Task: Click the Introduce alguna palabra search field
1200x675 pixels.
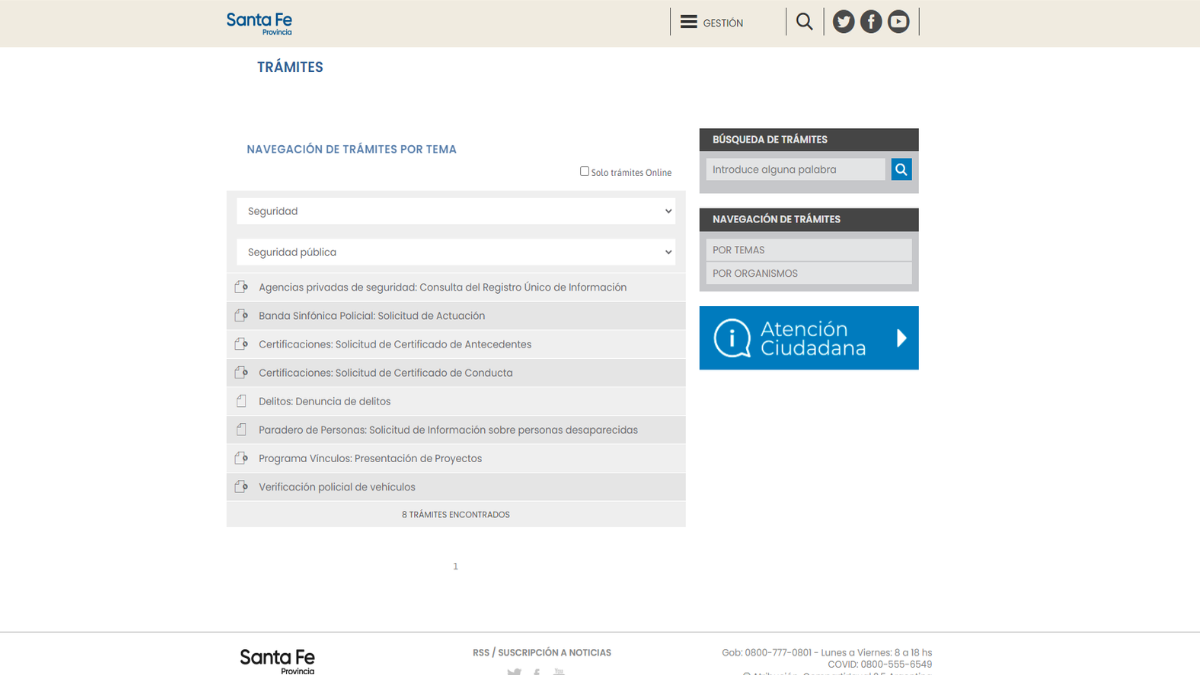Action: (x=795, y=170)
